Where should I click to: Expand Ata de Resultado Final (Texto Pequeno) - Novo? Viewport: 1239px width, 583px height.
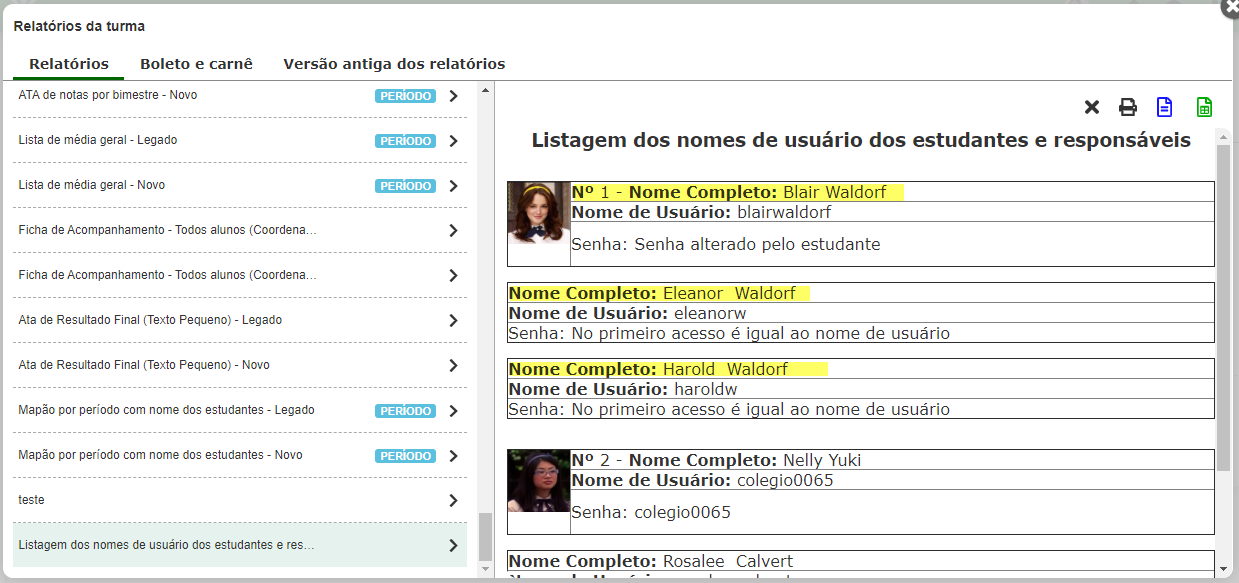453,366
